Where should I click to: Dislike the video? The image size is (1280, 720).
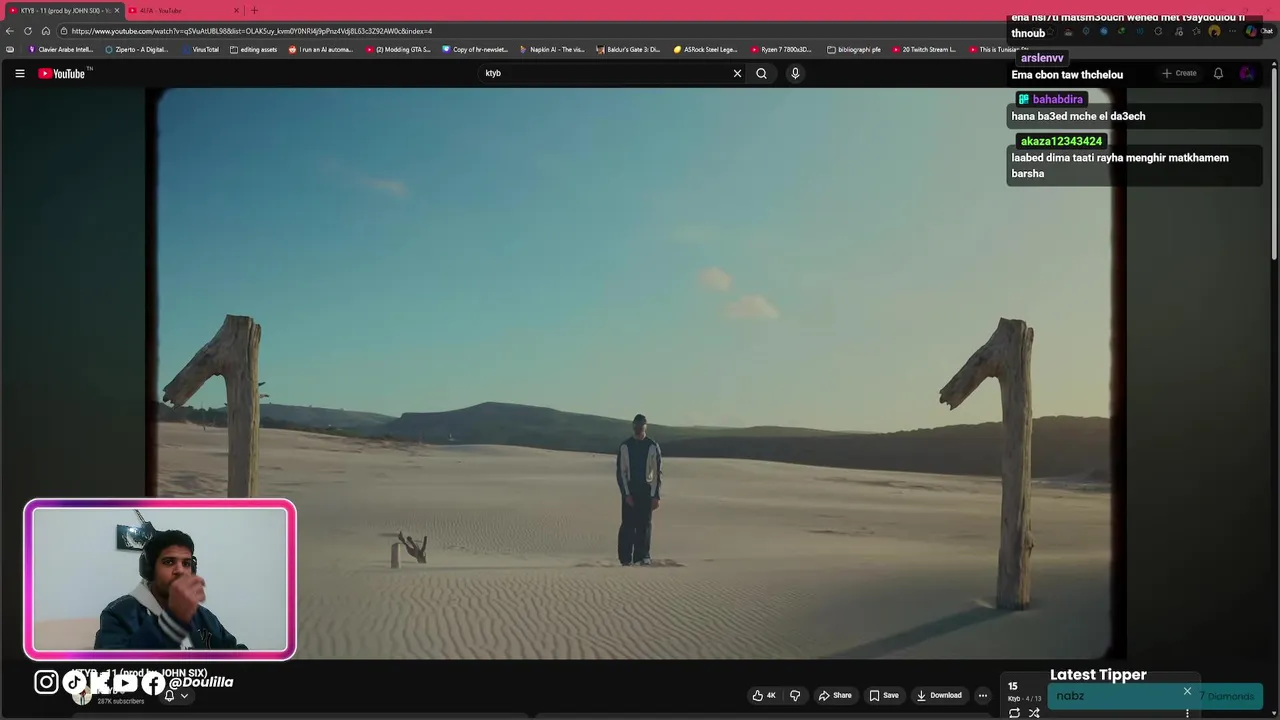click(x=795, y=695)
